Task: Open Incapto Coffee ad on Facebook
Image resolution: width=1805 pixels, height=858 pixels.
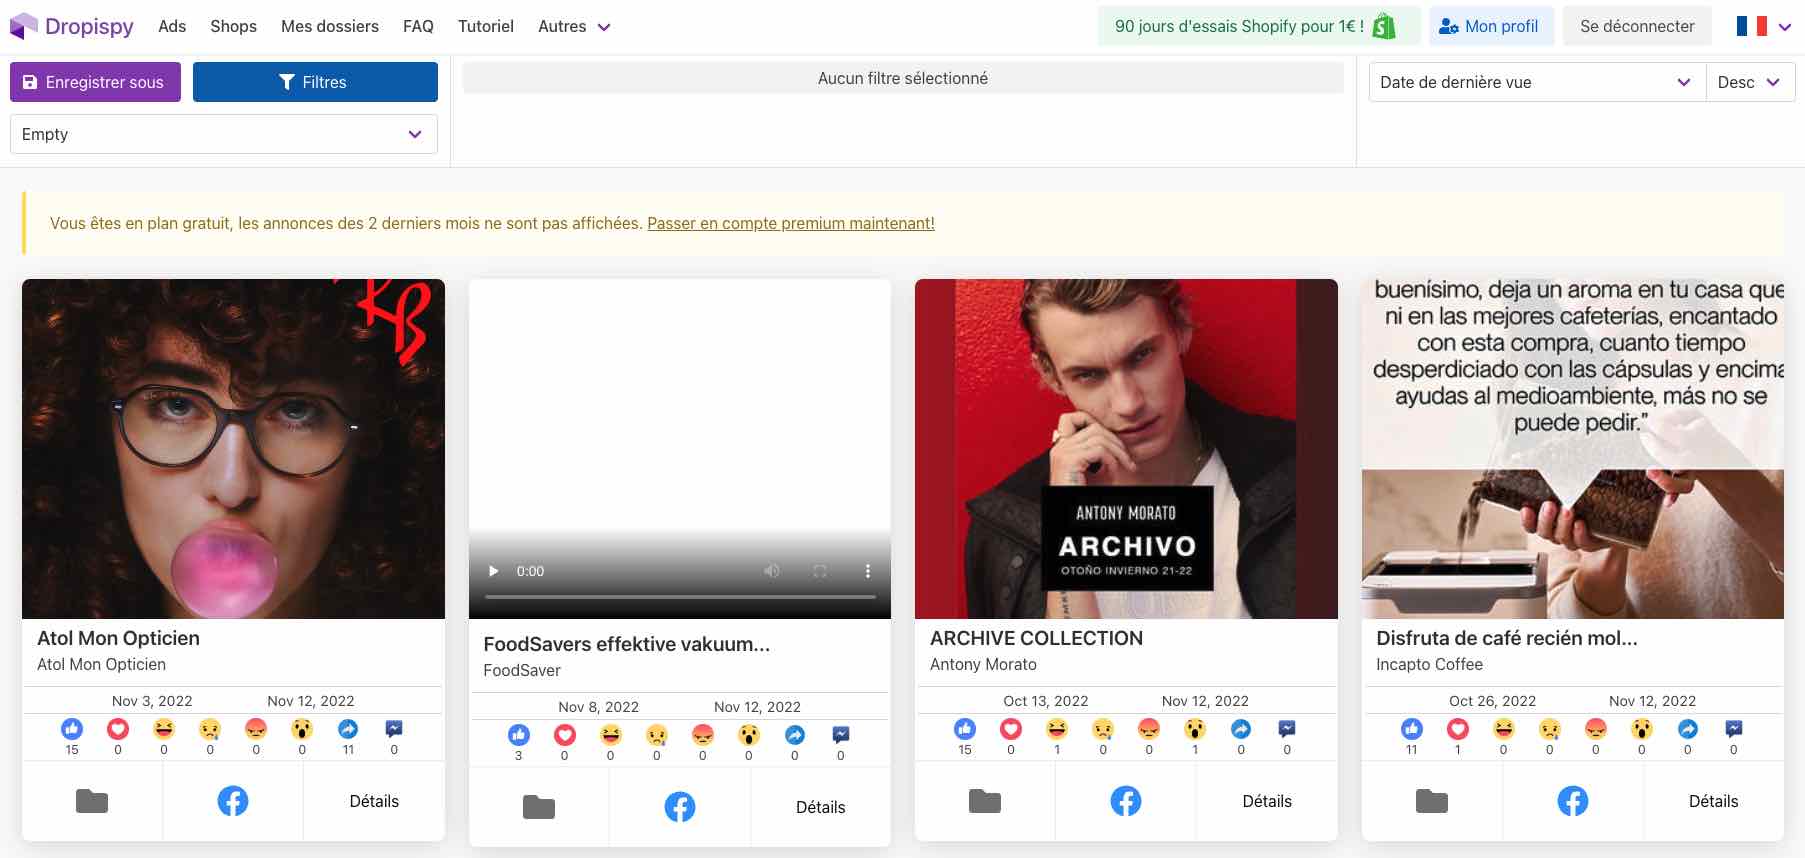Action: click(1573, 801)
